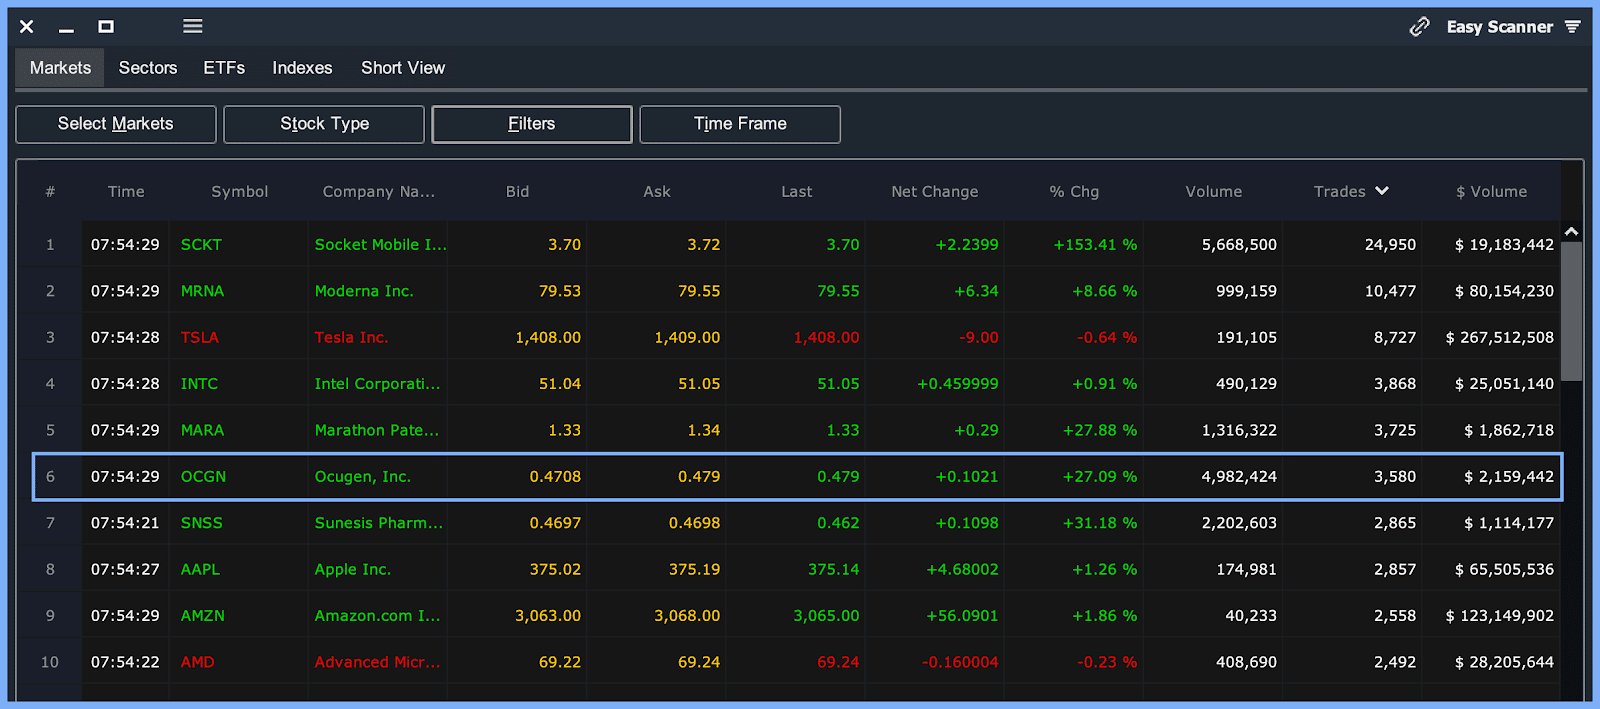Image resolution: width=1600 pixels, height=709 pixels.
Task: Click the 2,202,603 volume cell
Action: (x=1239, y=522)
